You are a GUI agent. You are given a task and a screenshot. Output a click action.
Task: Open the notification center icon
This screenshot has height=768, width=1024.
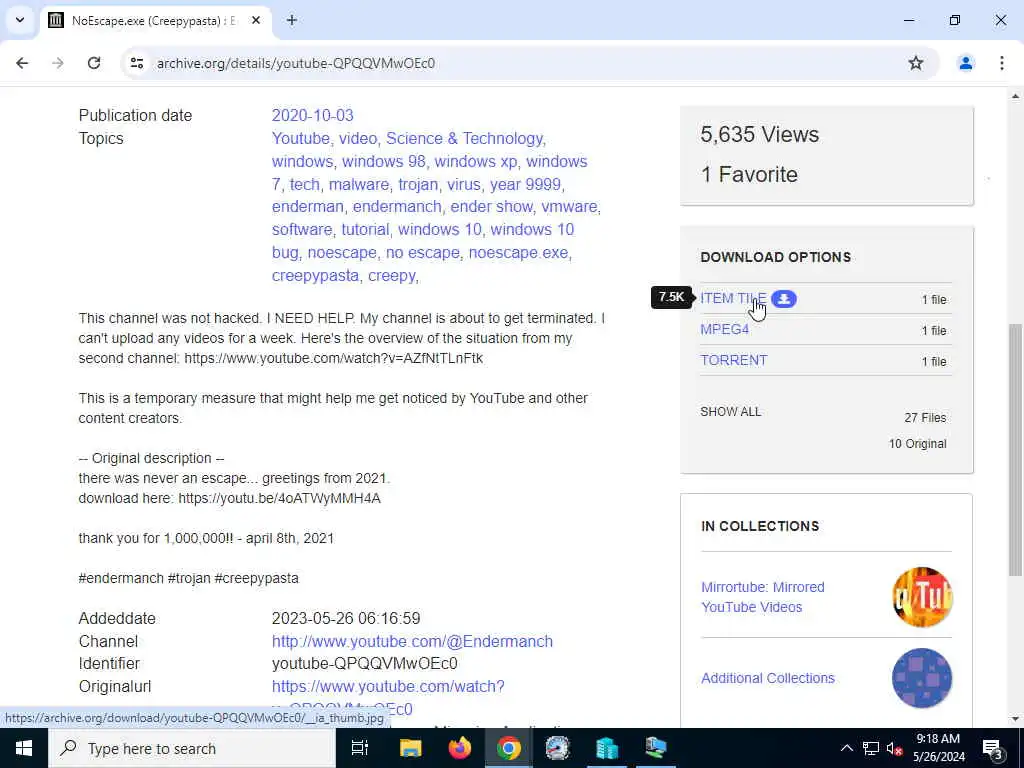coord(993,748)
